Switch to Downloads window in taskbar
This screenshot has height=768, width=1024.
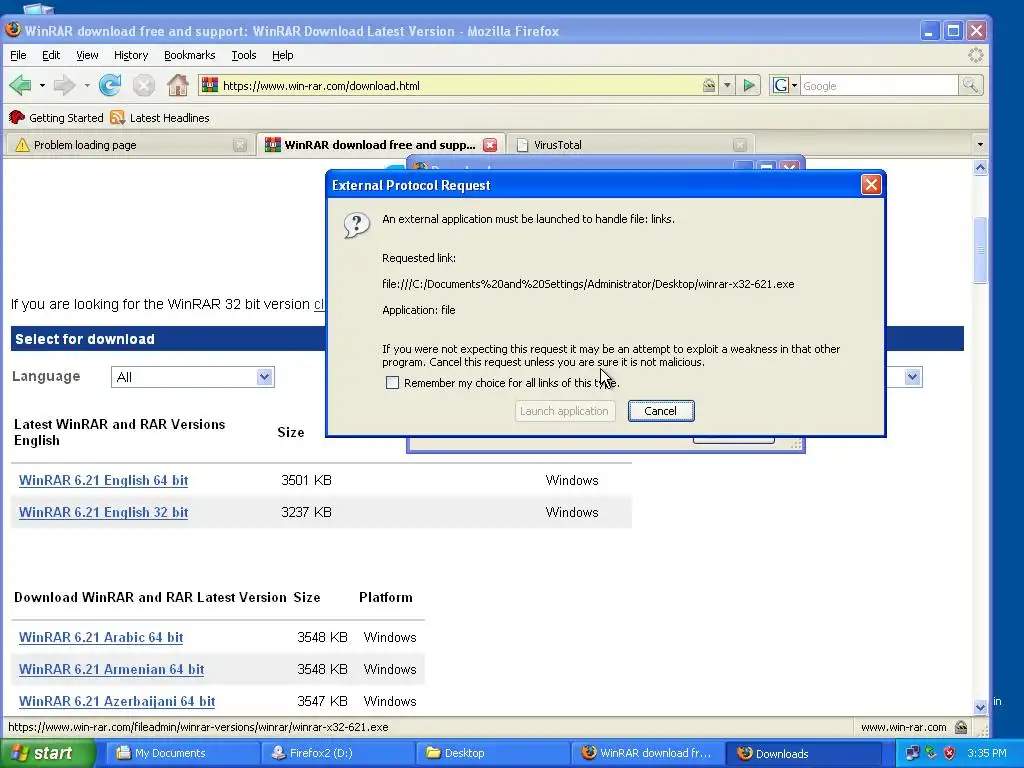pyautogui.click(x=803, y=753)
